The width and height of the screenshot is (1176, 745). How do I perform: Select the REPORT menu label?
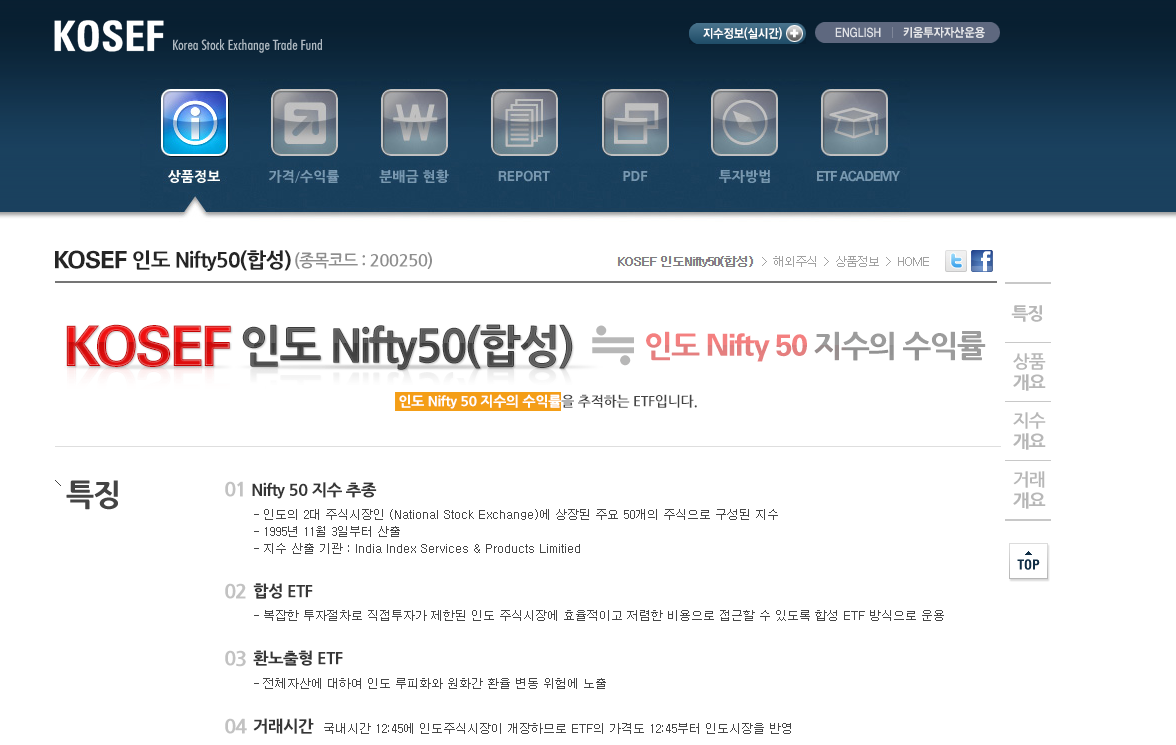click(524, 176)
